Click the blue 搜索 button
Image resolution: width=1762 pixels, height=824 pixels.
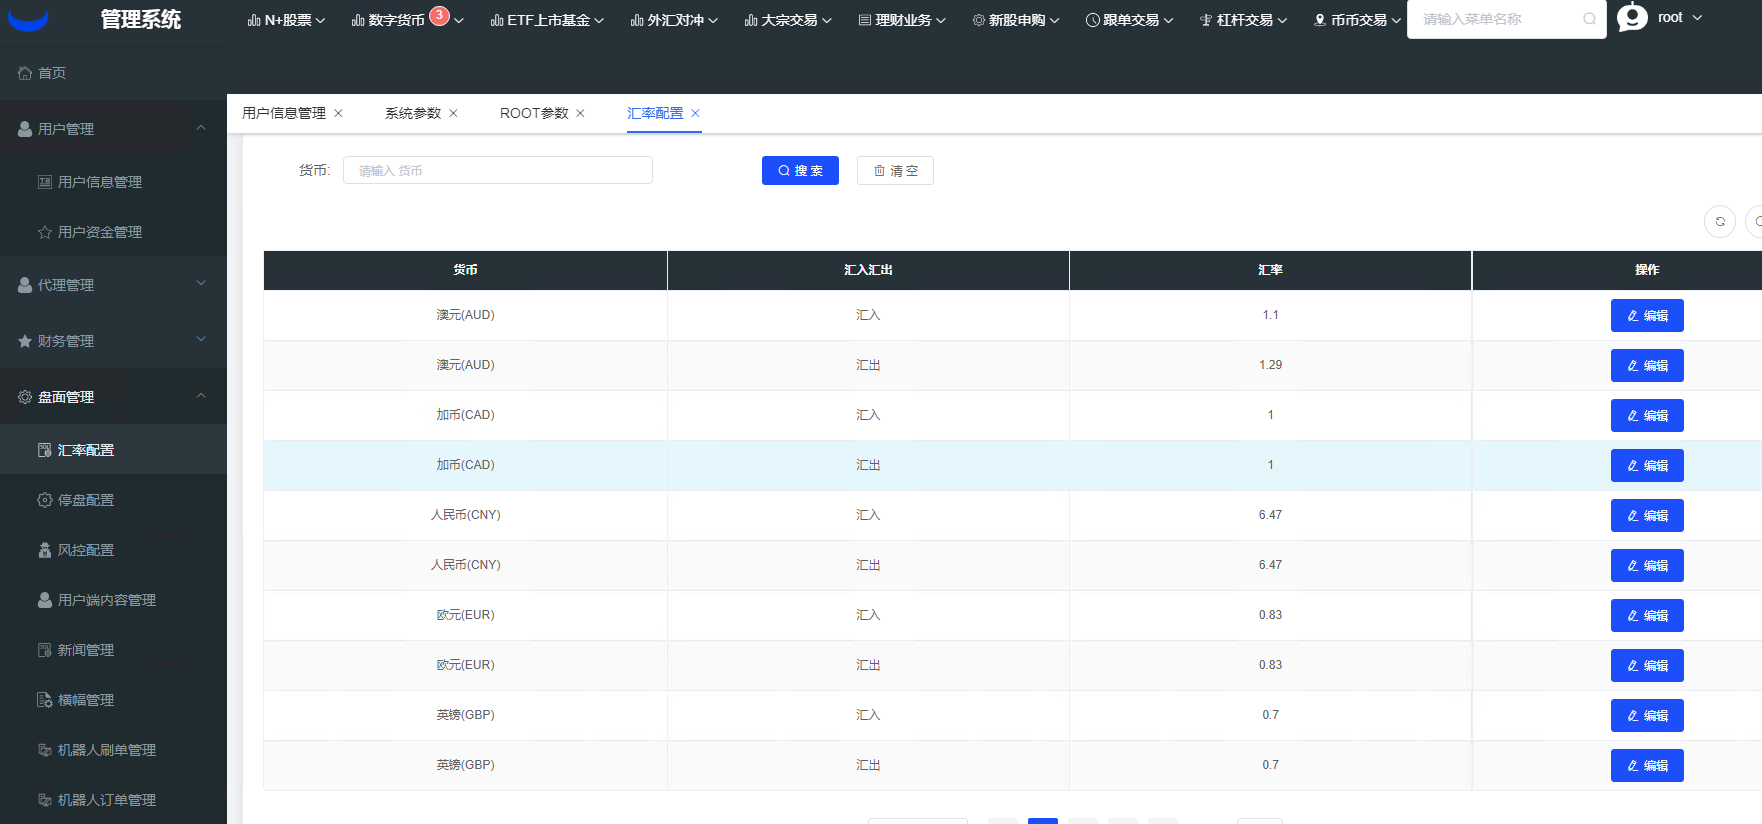tap(800, 171)
